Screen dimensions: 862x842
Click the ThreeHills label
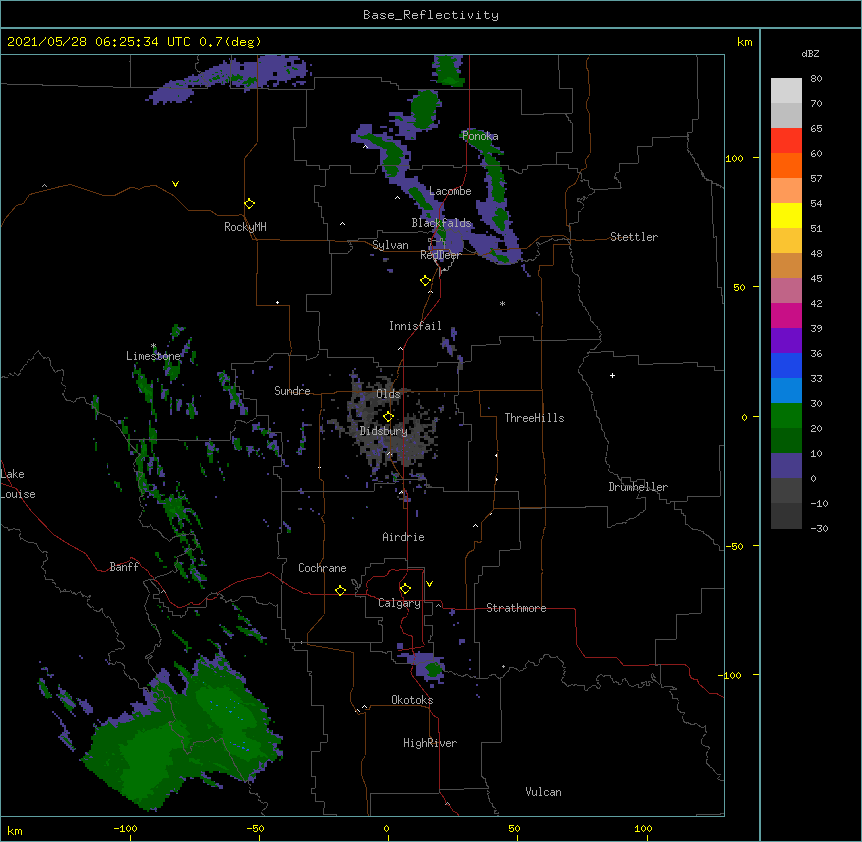point(534,418)
